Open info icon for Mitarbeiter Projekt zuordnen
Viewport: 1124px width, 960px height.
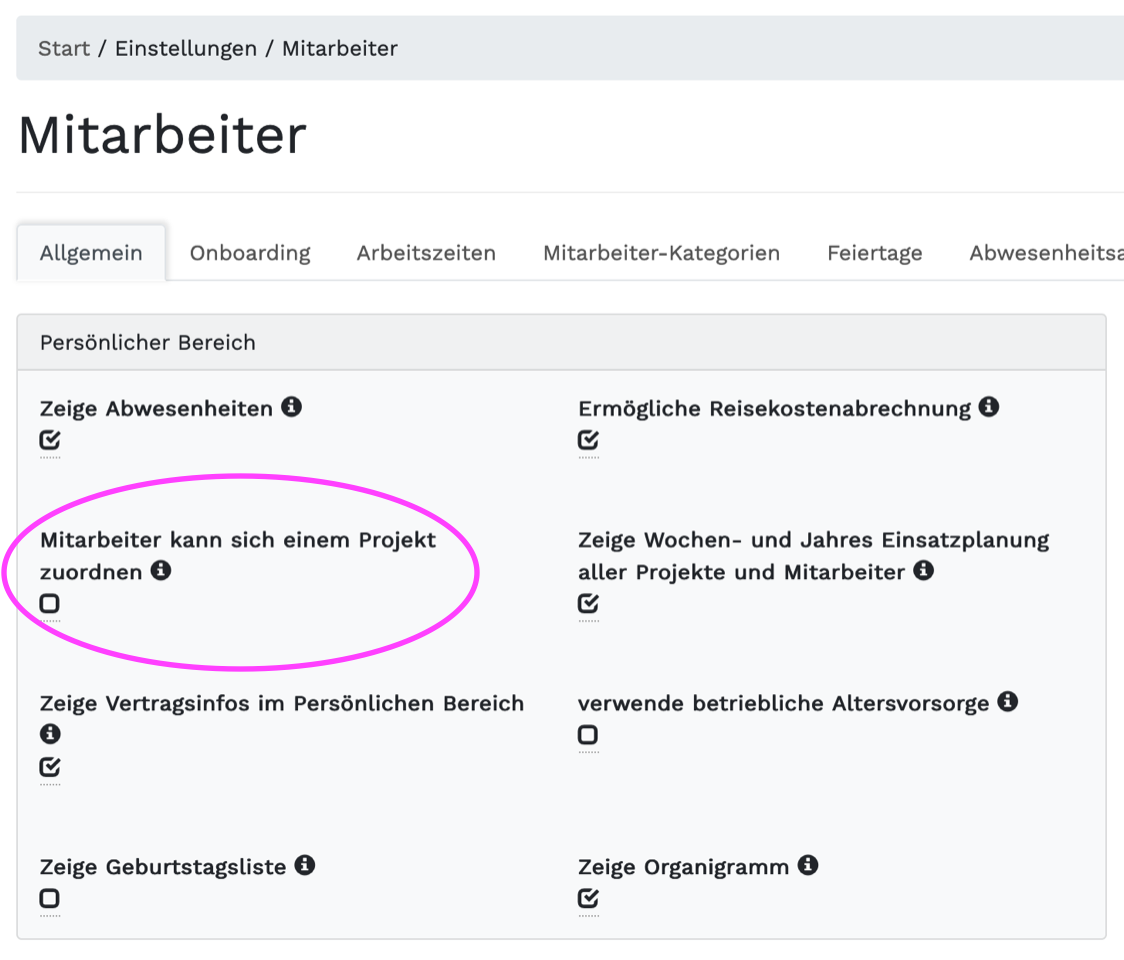pos(161,571)
